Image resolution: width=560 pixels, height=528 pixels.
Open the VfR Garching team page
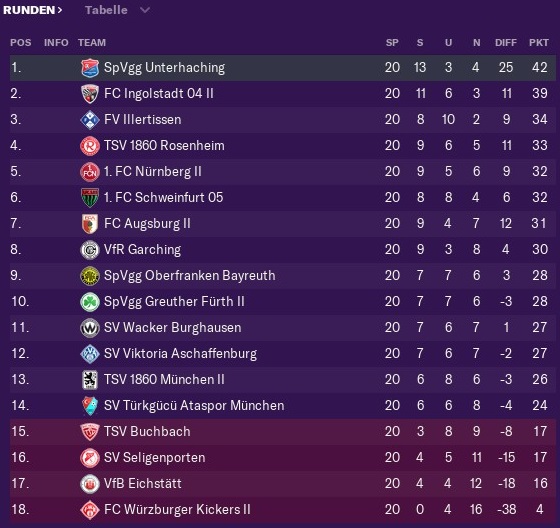point(142,250)
